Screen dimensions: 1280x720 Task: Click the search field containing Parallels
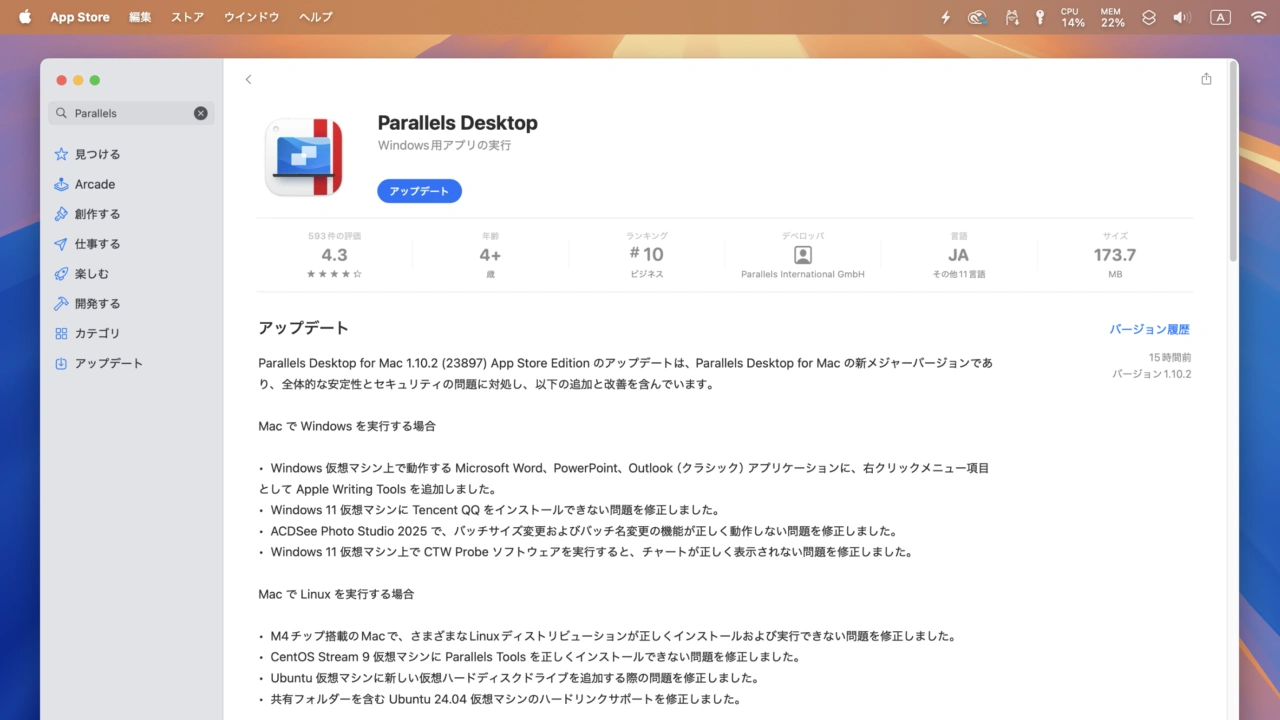(131, 113)
